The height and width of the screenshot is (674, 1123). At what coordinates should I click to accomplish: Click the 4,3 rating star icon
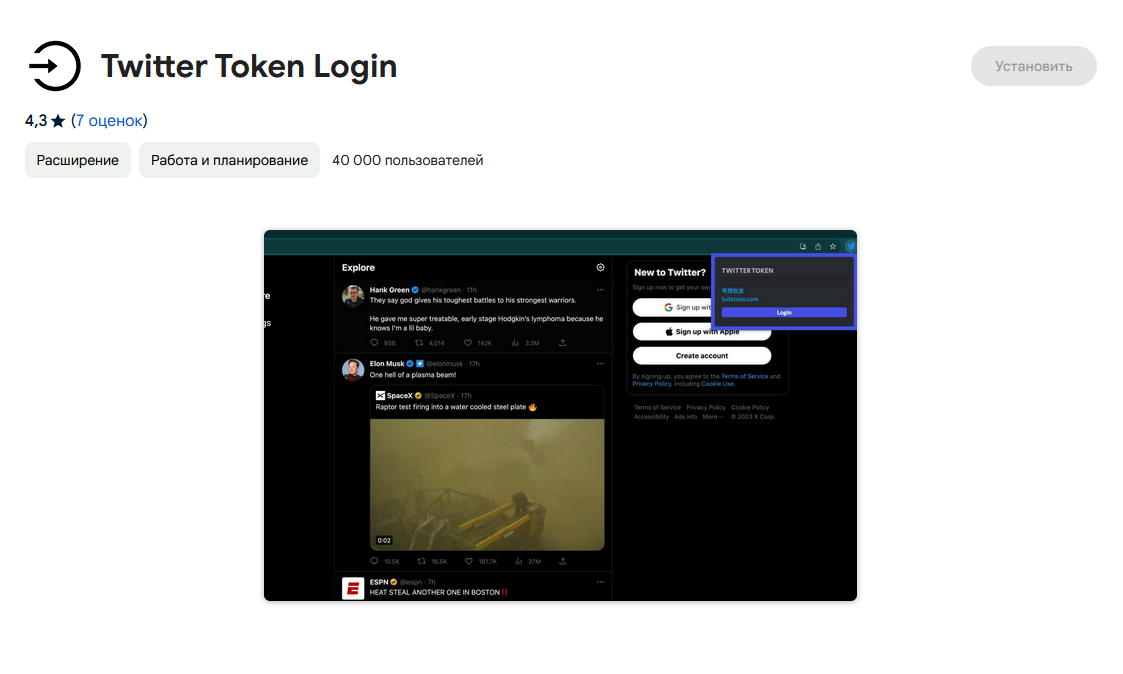(x=58, y=121)
